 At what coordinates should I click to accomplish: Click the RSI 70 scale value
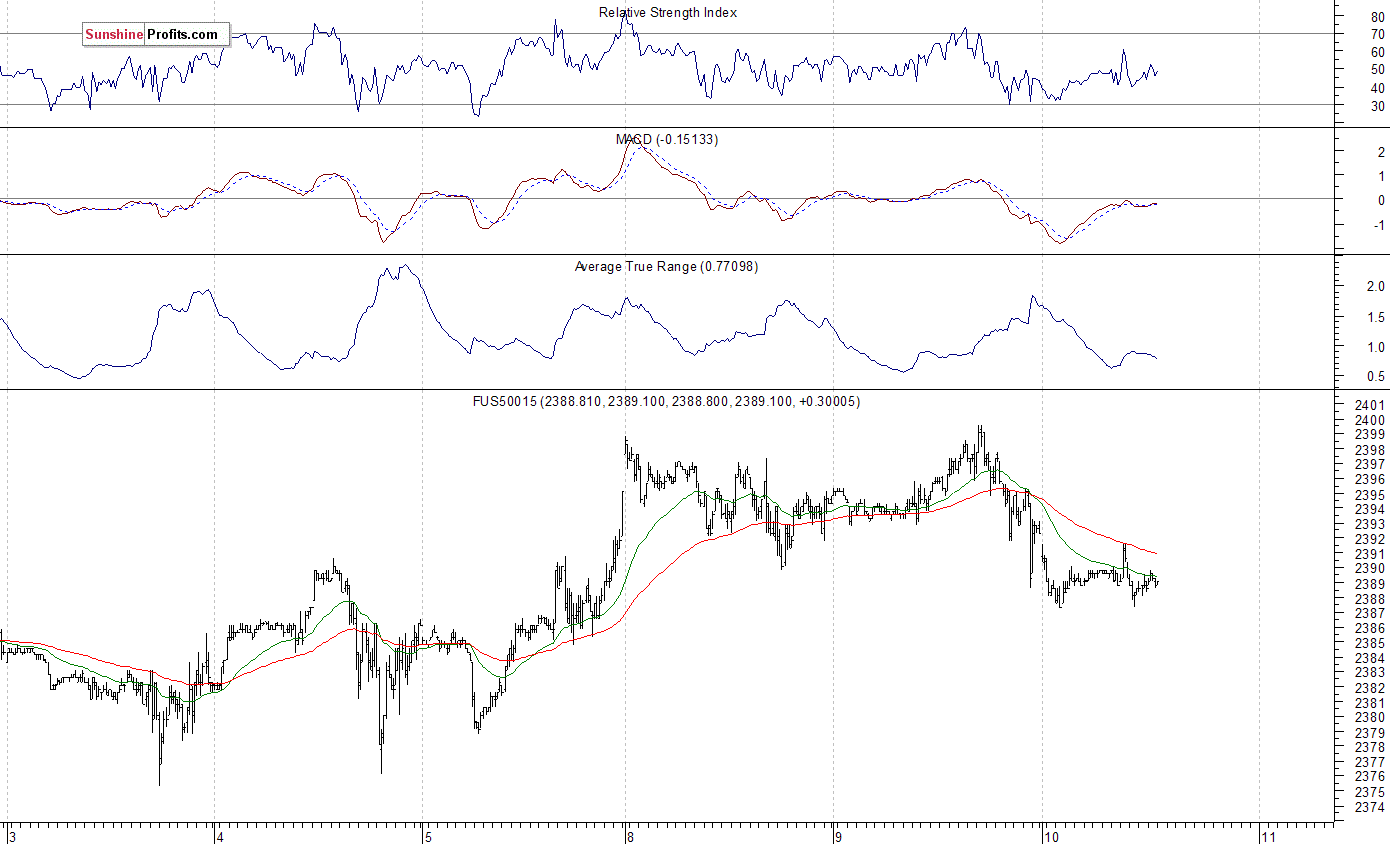1378,34
